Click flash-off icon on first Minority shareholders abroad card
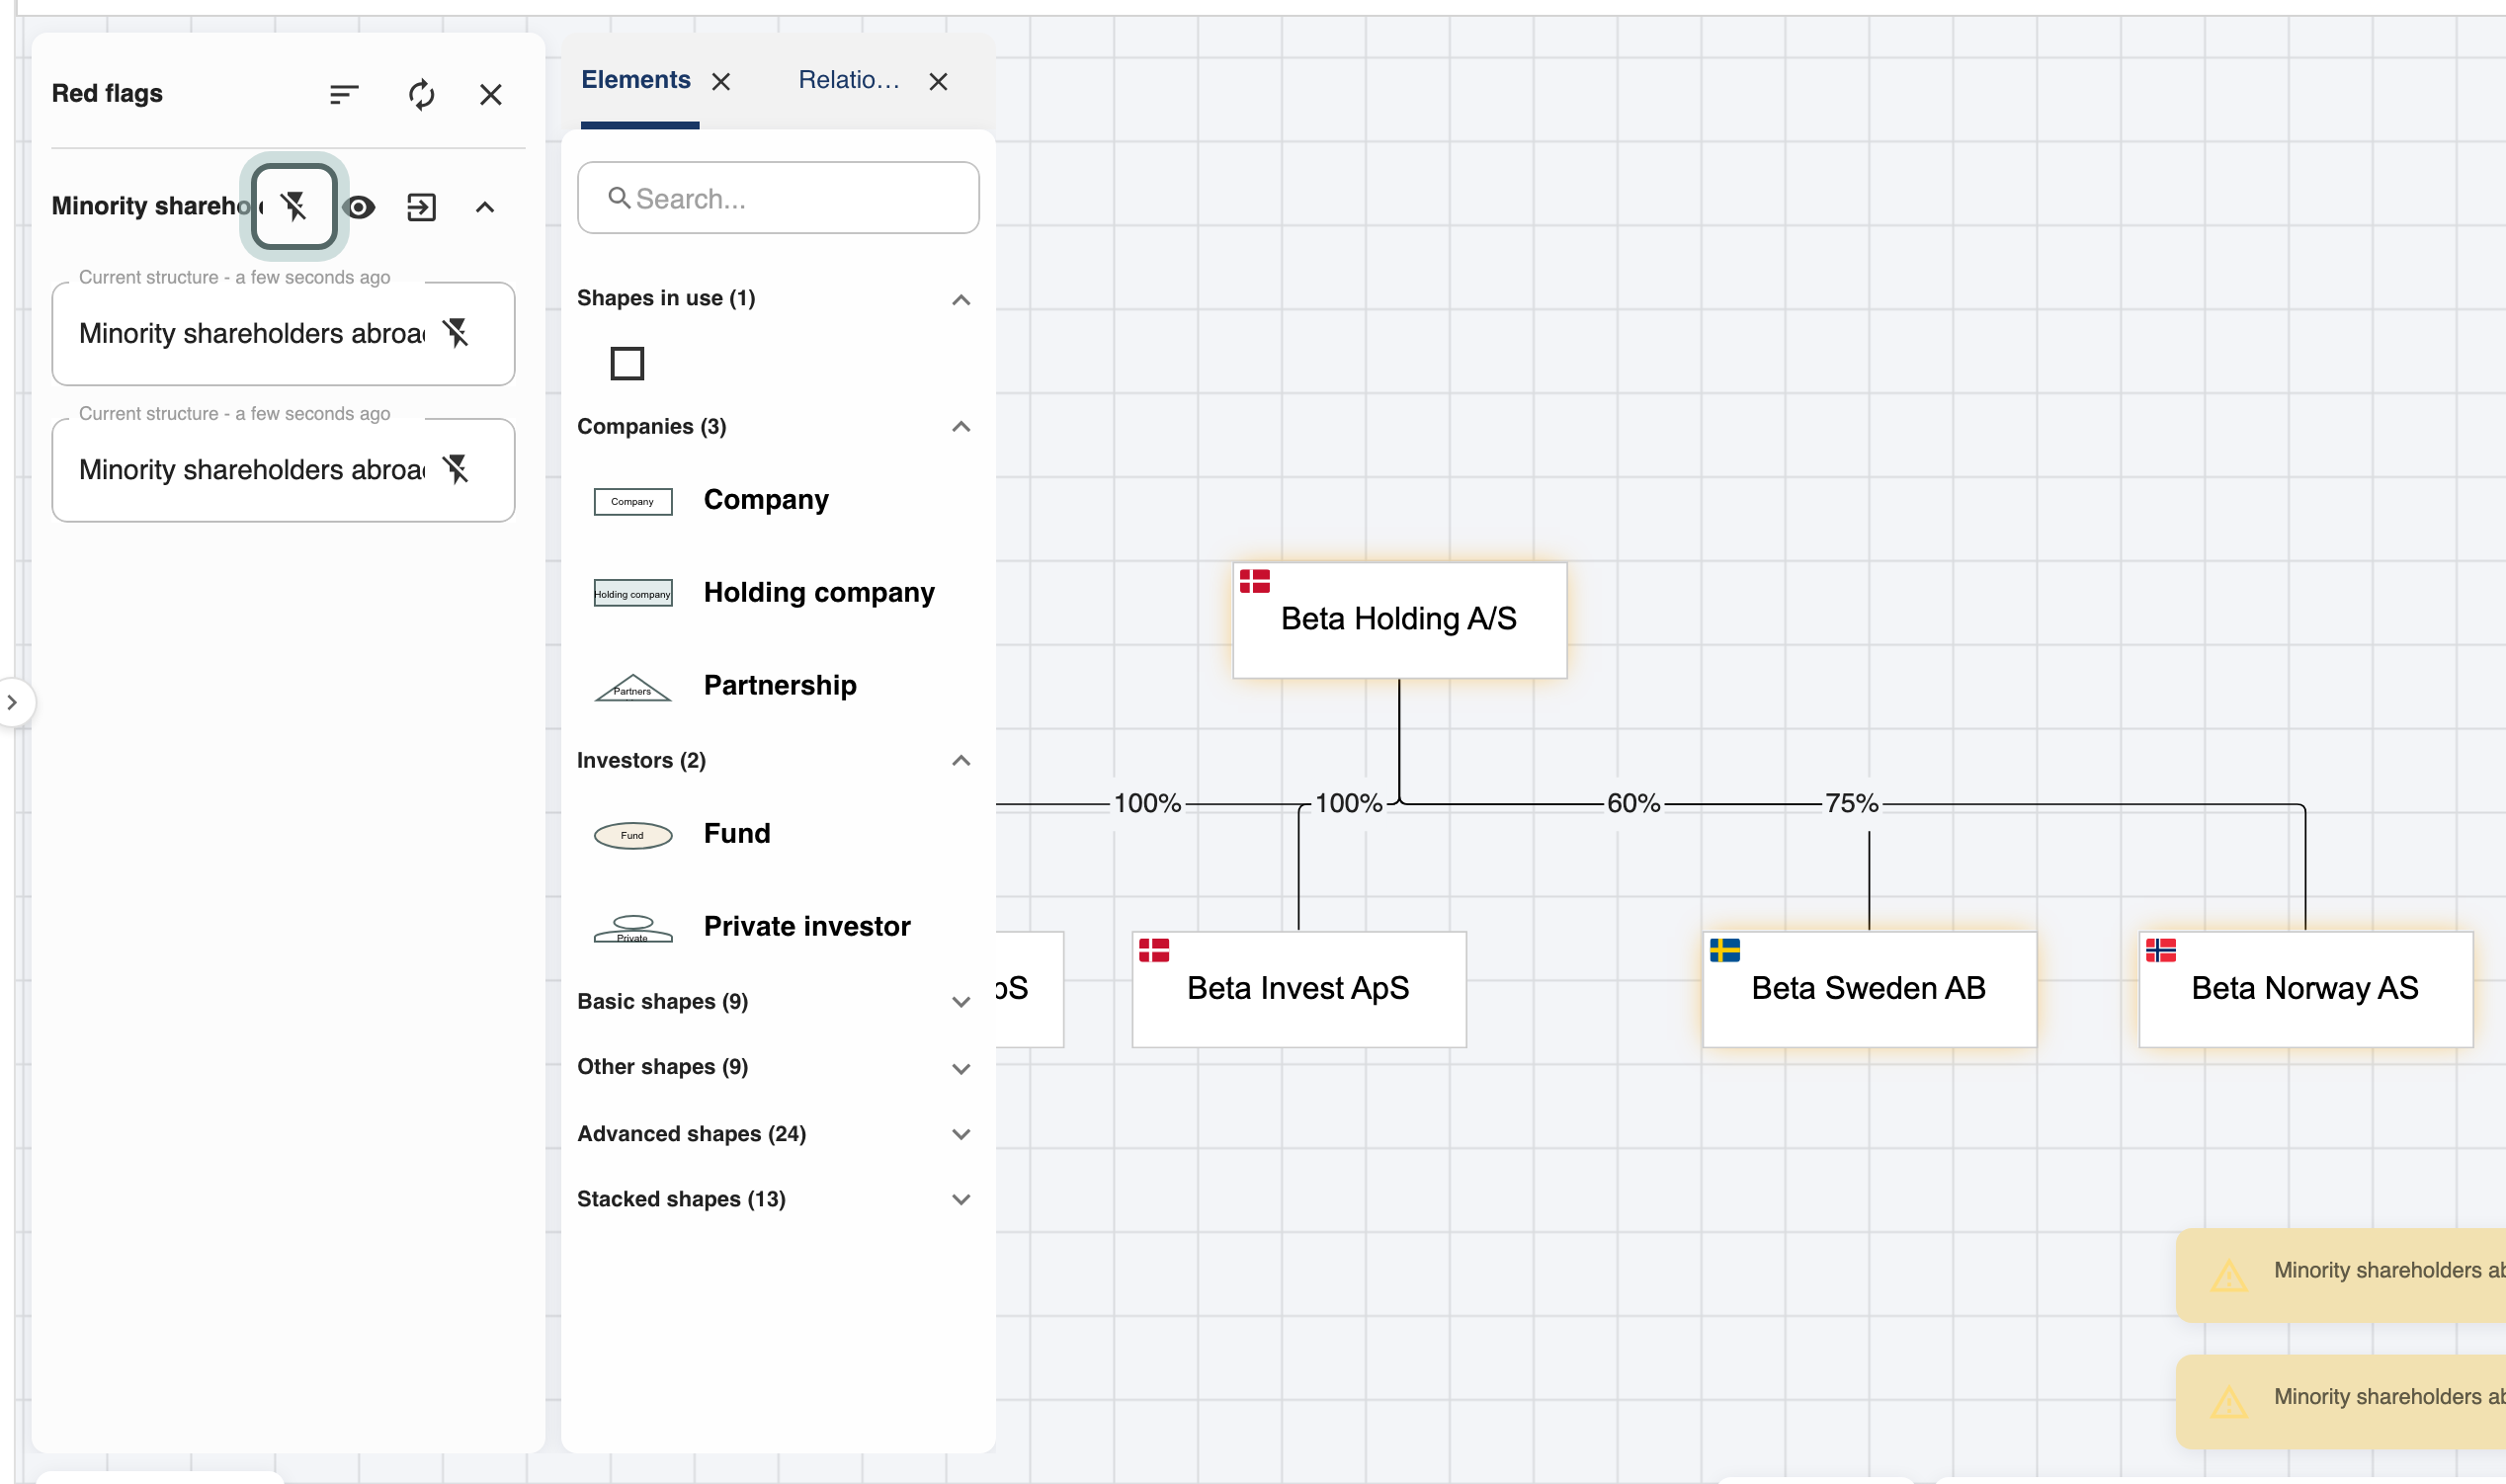The width and height of the screenshot is (2506, 1484). point(456,332)
